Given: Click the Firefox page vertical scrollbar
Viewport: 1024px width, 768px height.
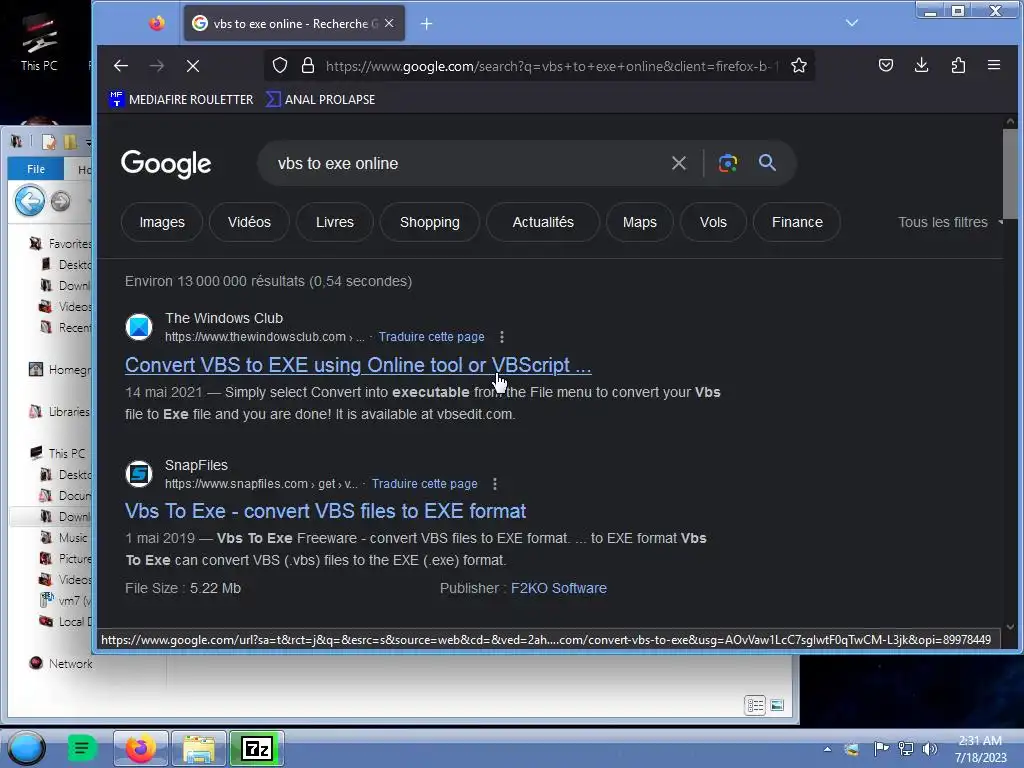Looking at the screenshot, I should pos(1010,173).
